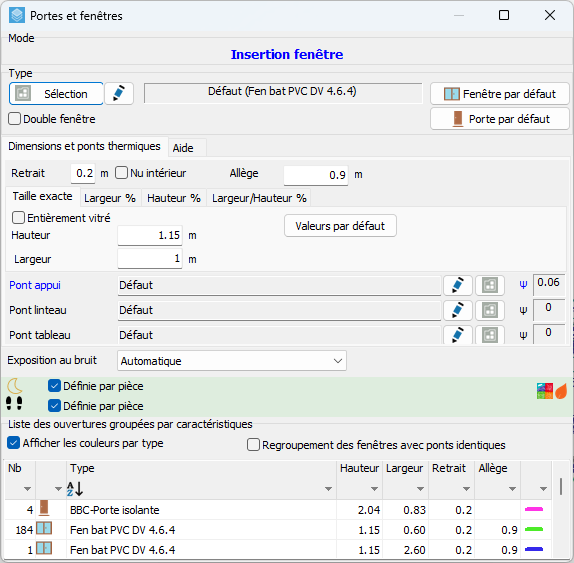Screen dimensions: 574x563
Task: Edit Pont appui with its pencil icon
Action: (458, 285)
